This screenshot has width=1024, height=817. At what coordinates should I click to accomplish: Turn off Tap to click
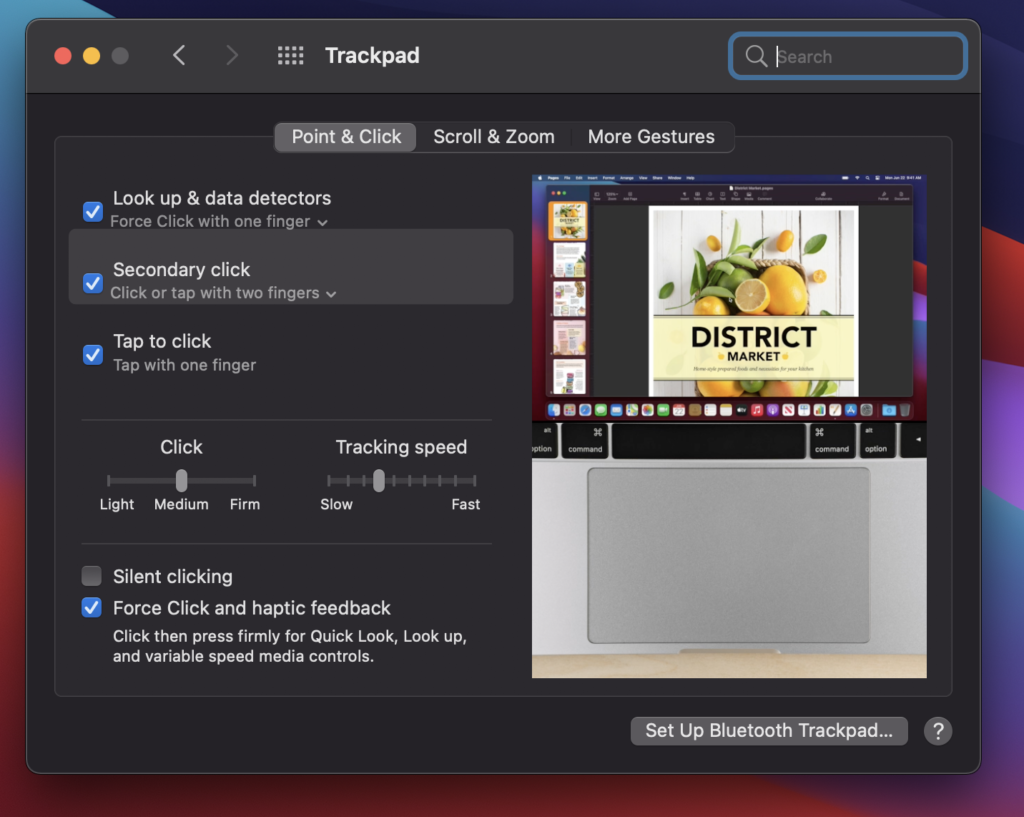click(93, 355)
